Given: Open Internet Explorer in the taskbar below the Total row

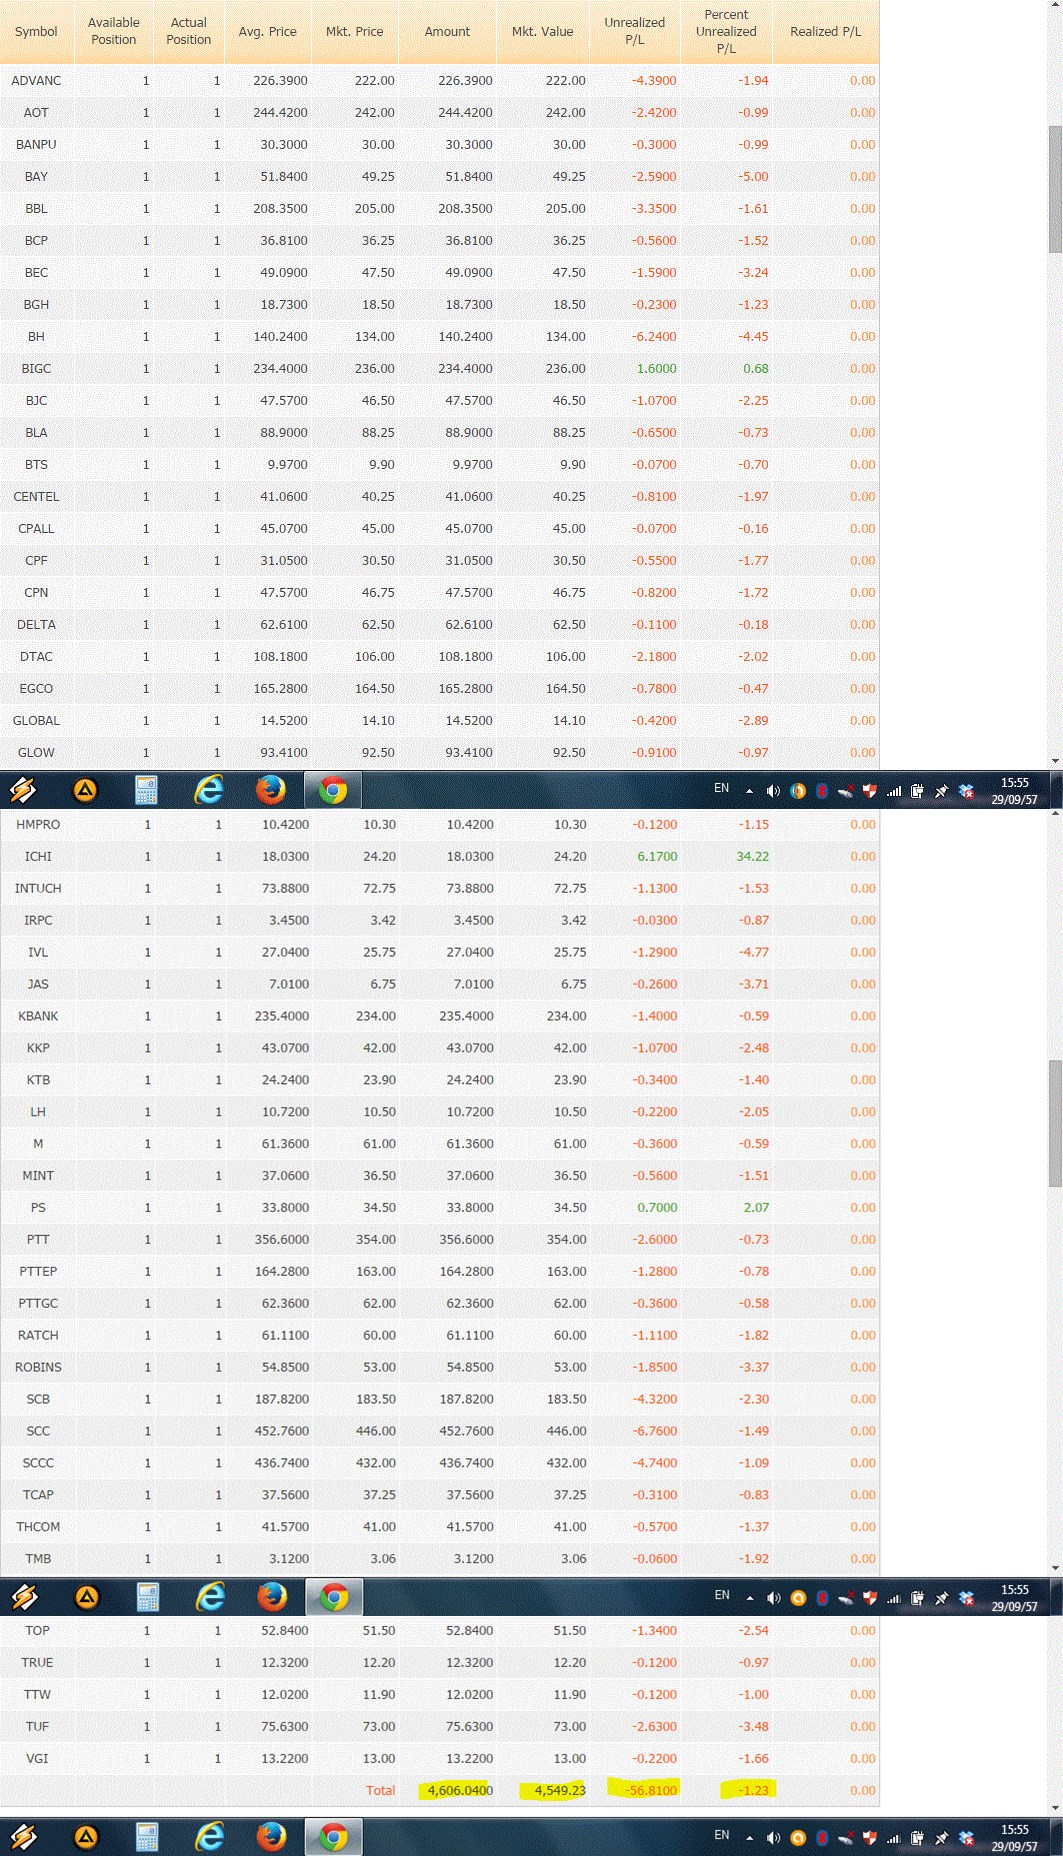Looking at the screenshot, I should (209, 1836).
